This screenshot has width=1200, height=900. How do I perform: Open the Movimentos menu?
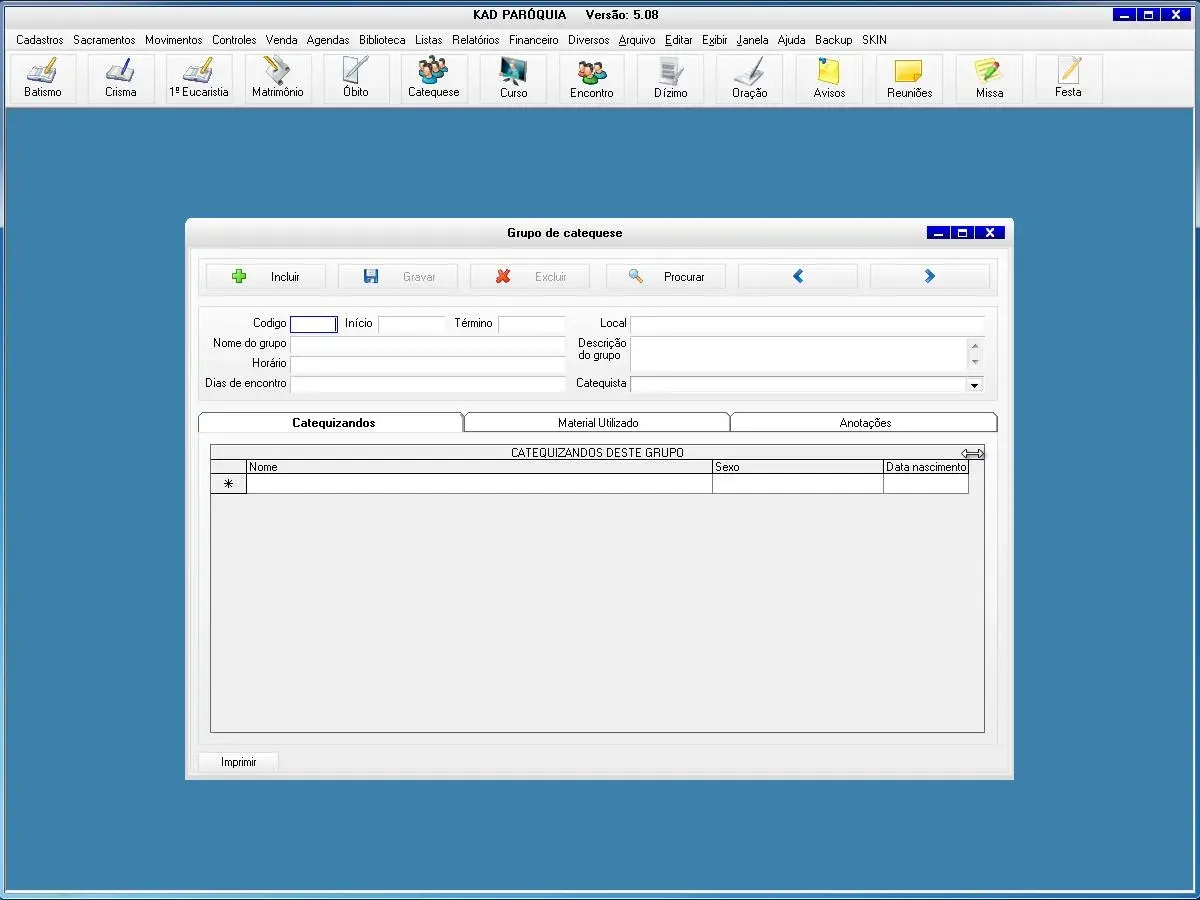[x=174, y=40]
